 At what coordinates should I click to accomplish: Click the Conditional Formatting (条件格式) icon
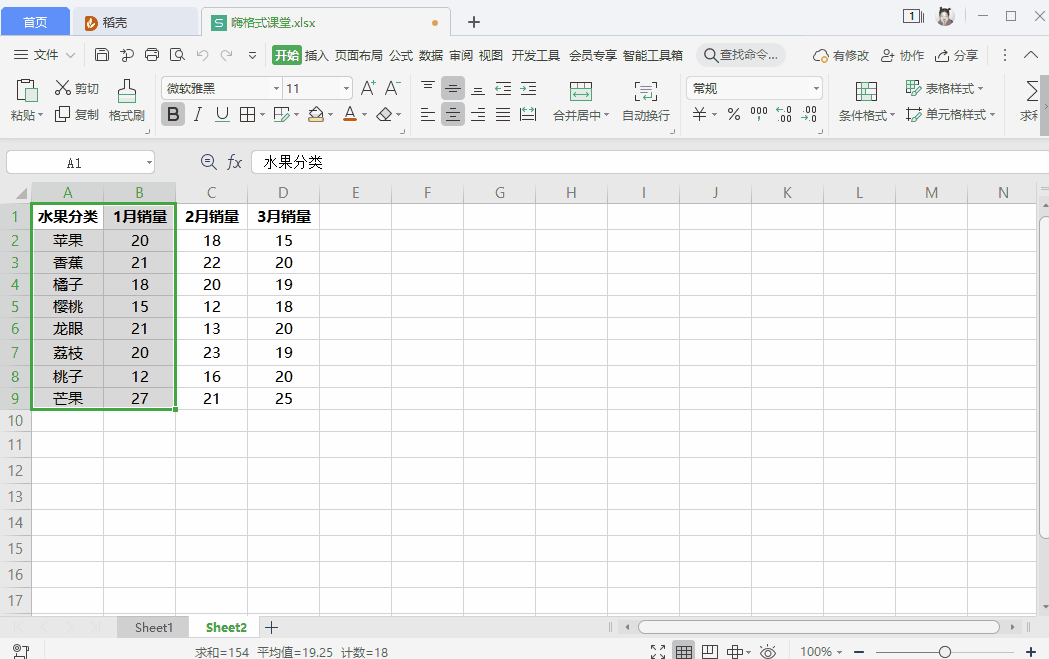[x=866, y=92]
